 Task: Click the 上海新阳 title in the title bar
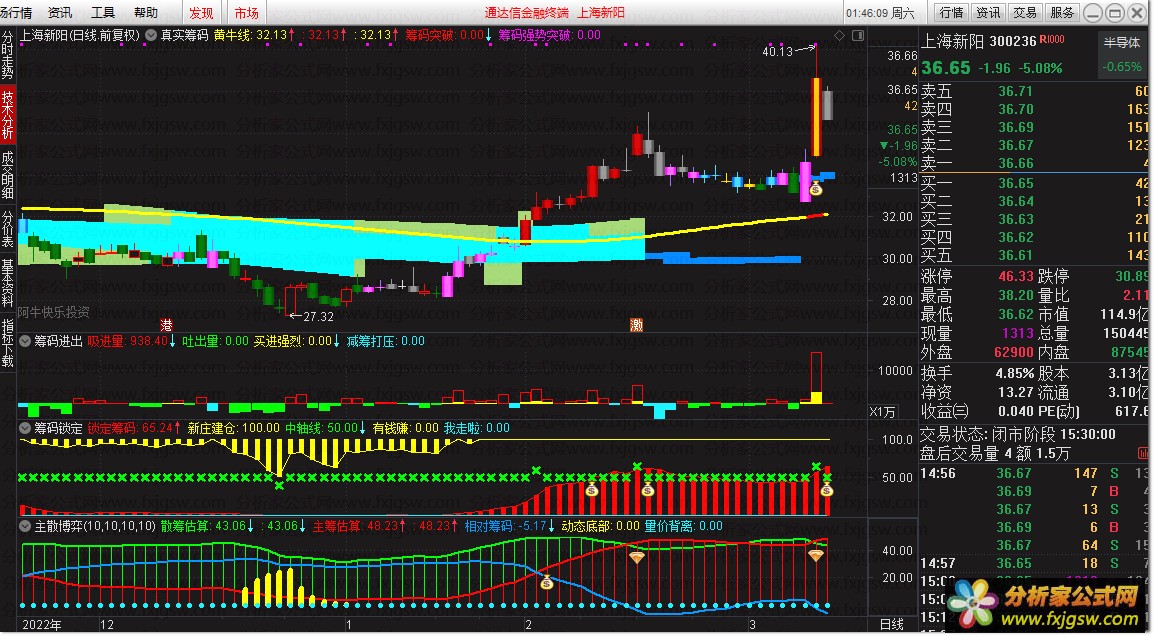(x=600, y=13)
